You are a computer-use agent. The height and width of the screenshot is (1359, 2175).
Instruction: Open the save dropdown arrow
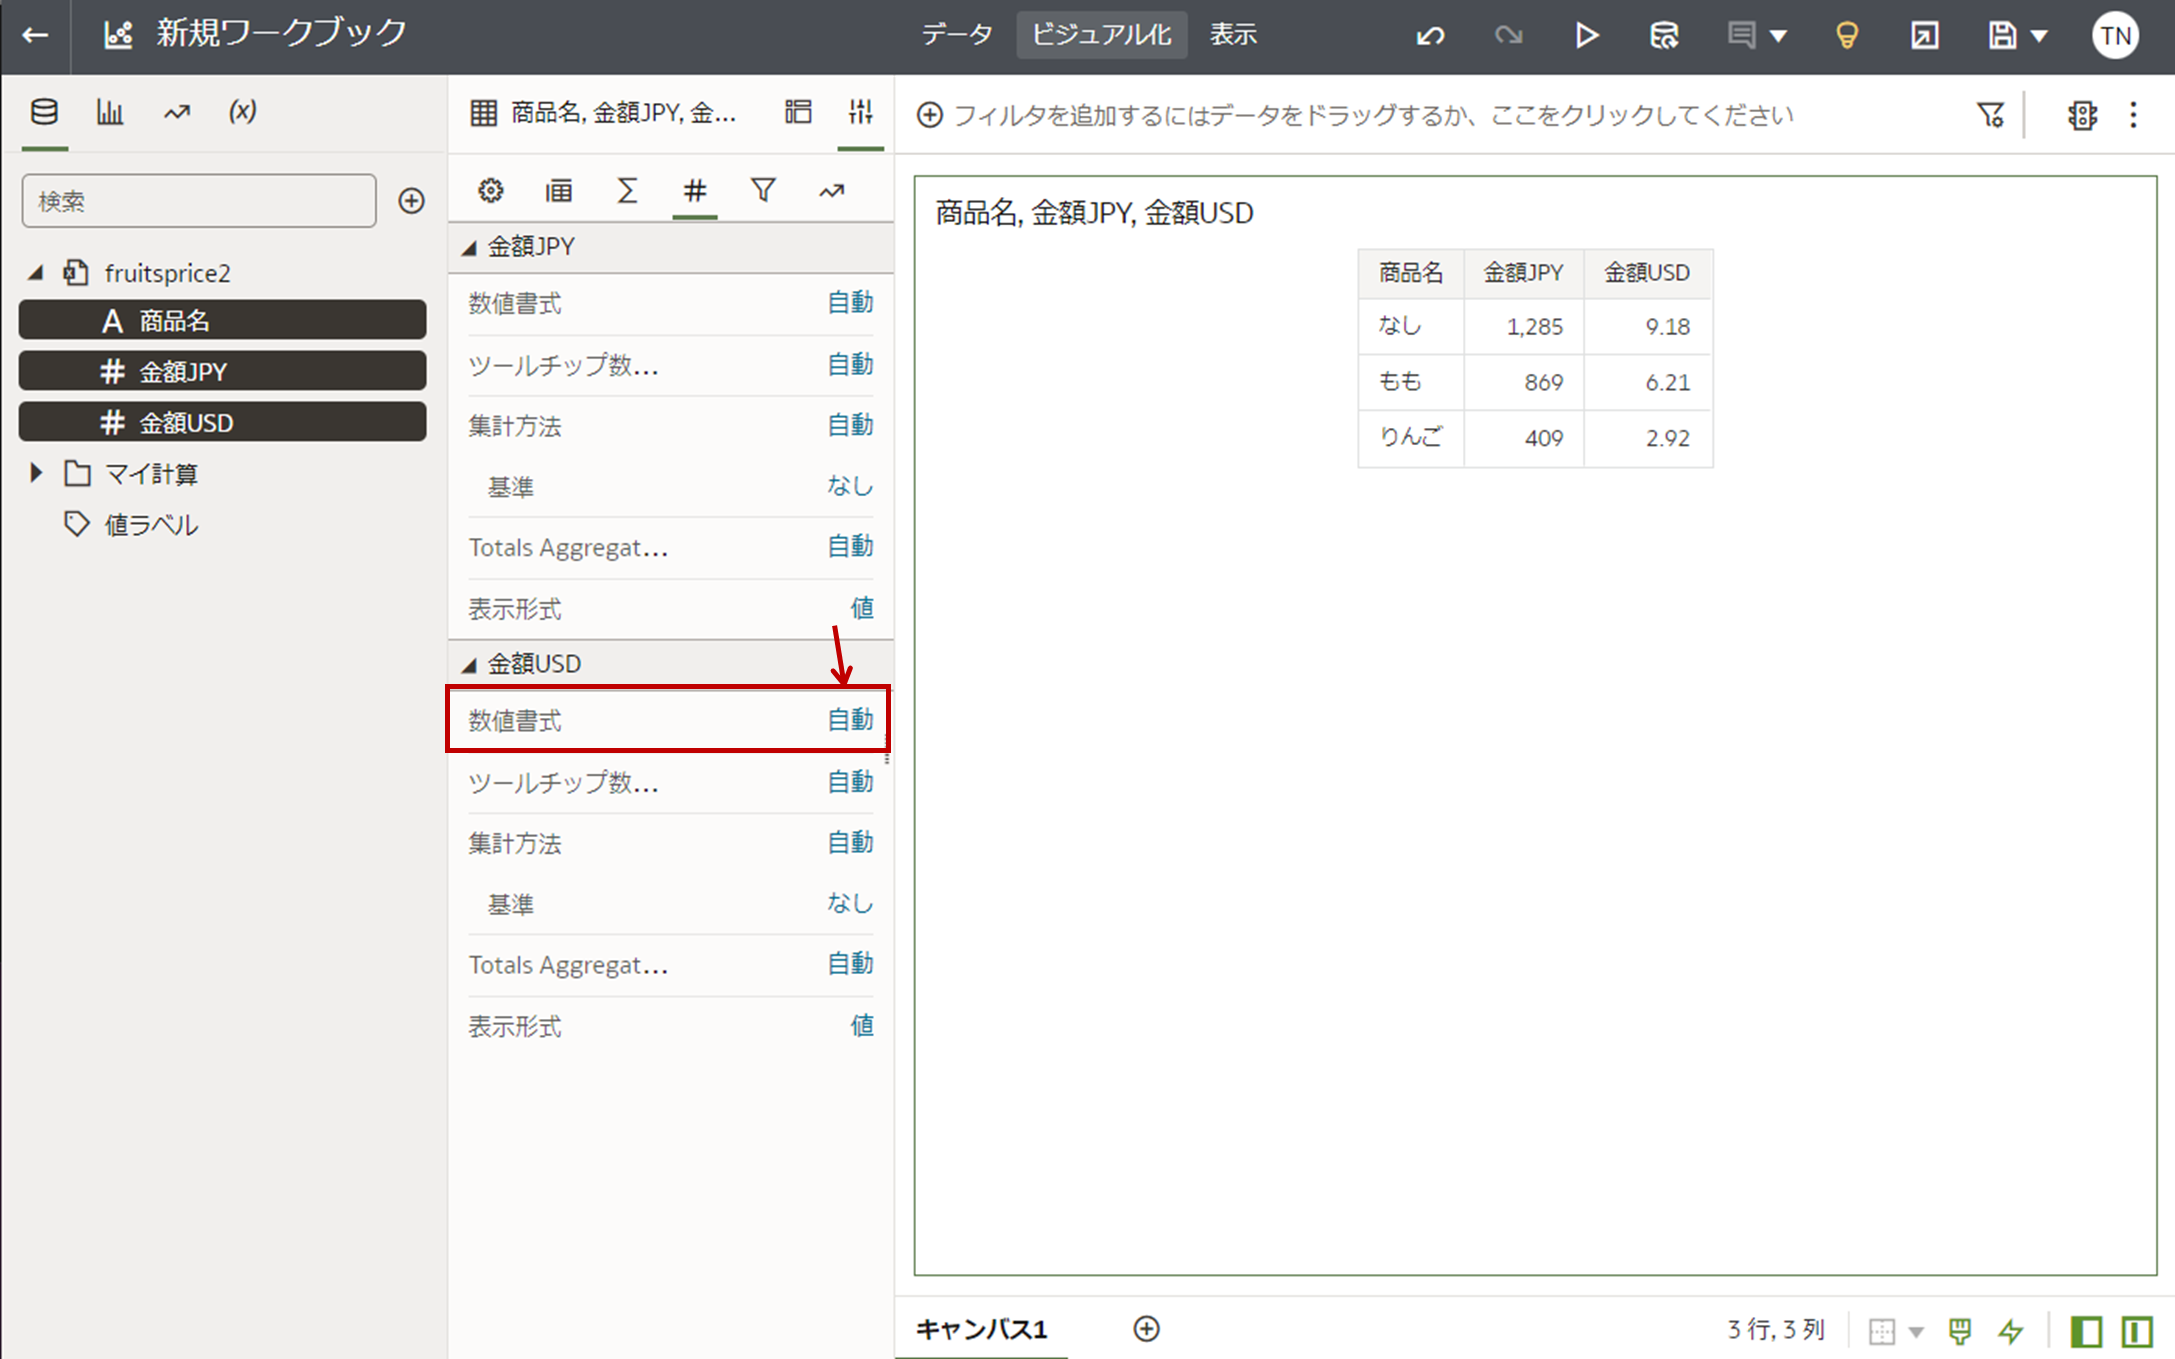(2039, 36)
